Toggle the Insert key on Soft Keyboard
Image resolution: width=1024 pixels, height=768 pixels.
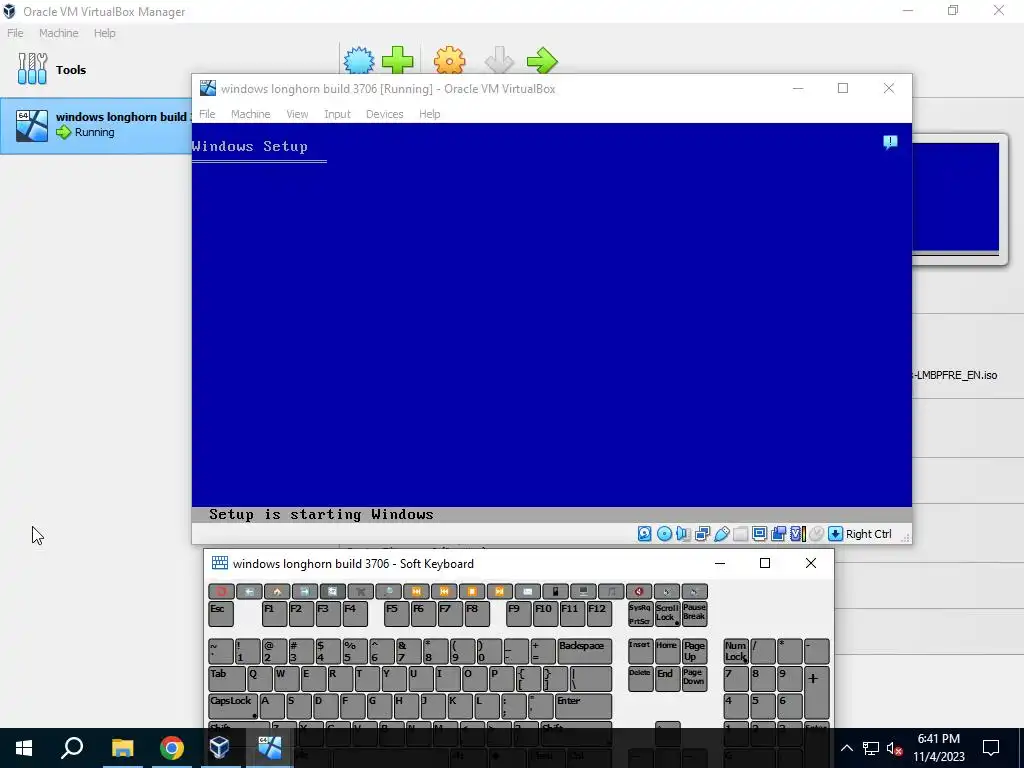pyautogui.click(x=640, y=652)
